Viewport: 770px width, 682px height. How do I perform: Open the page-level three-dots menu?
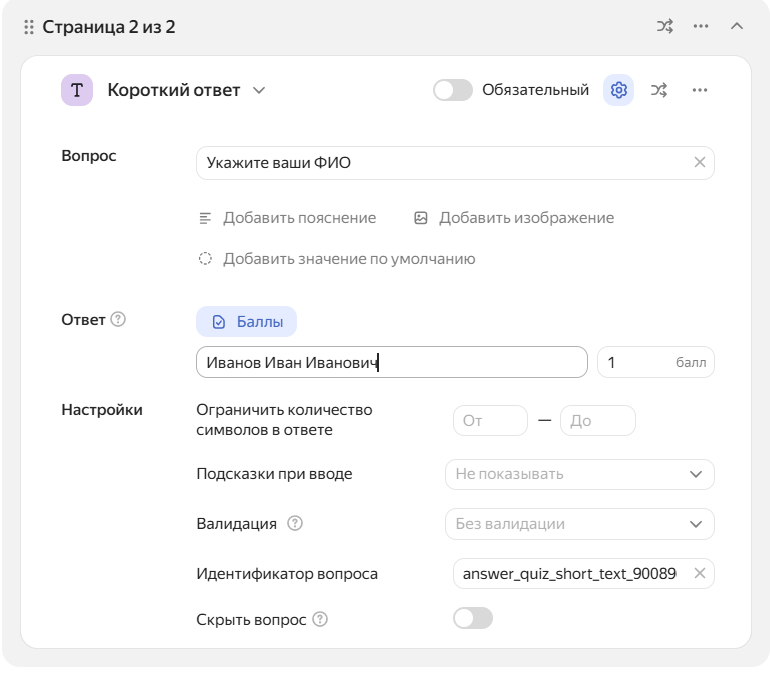701,26
